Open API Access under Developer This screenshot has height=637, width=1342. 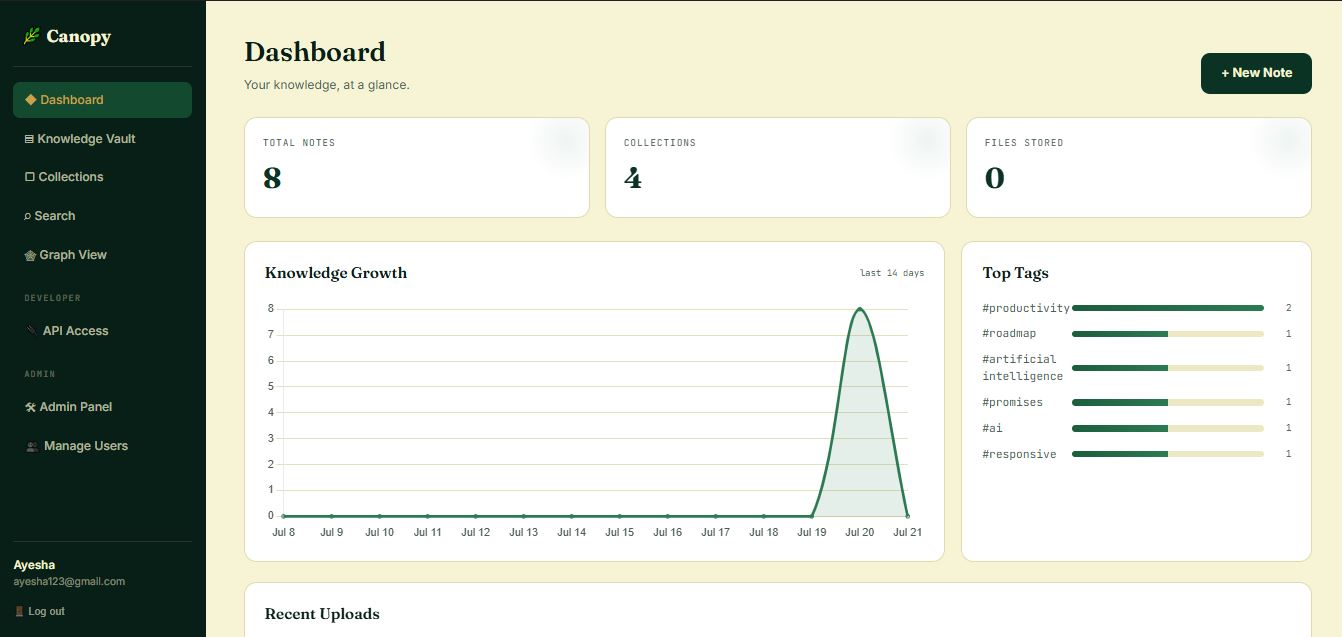point(102,331)
